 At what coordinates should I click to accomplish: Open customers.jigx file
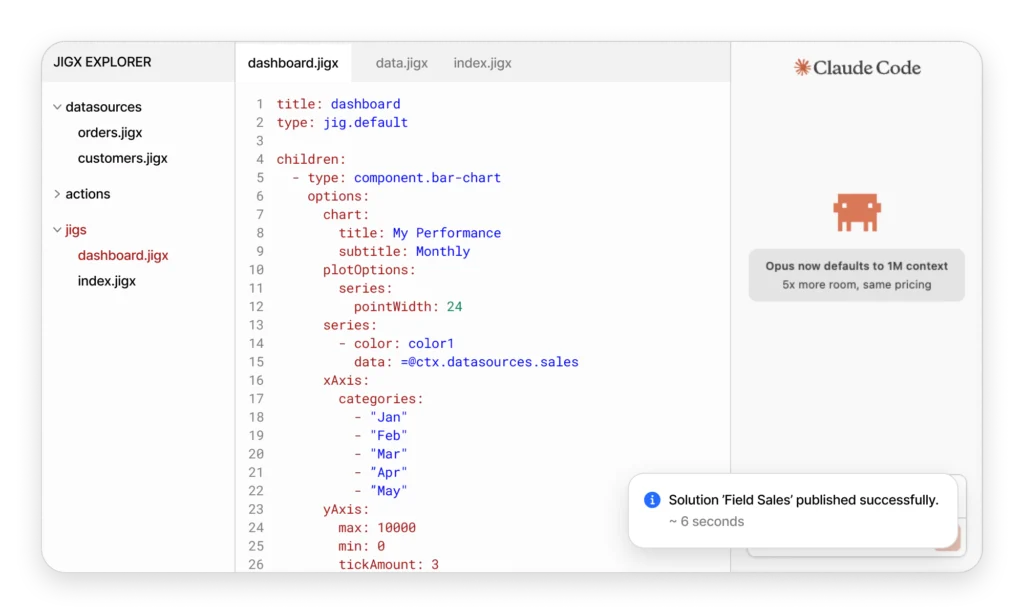point(122,158)
